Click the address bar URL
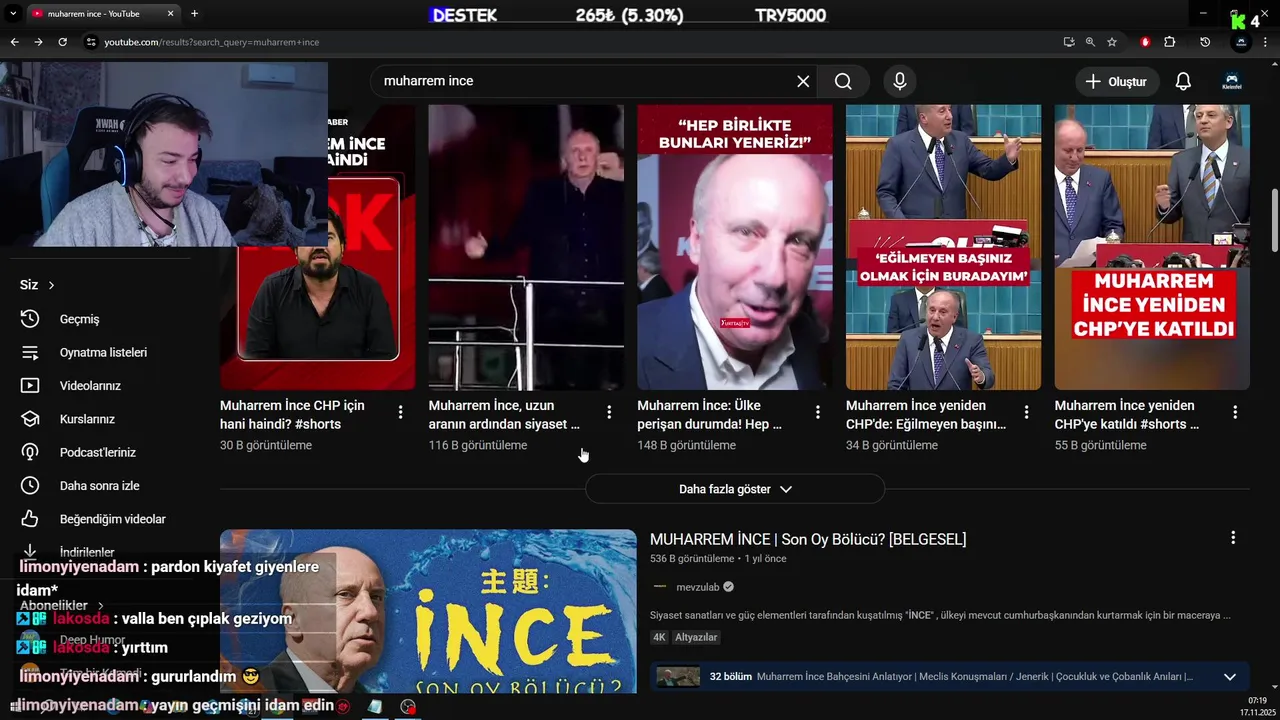This screenshot has width=1280, height=720. pyautogui.click(x=212, y=42)
